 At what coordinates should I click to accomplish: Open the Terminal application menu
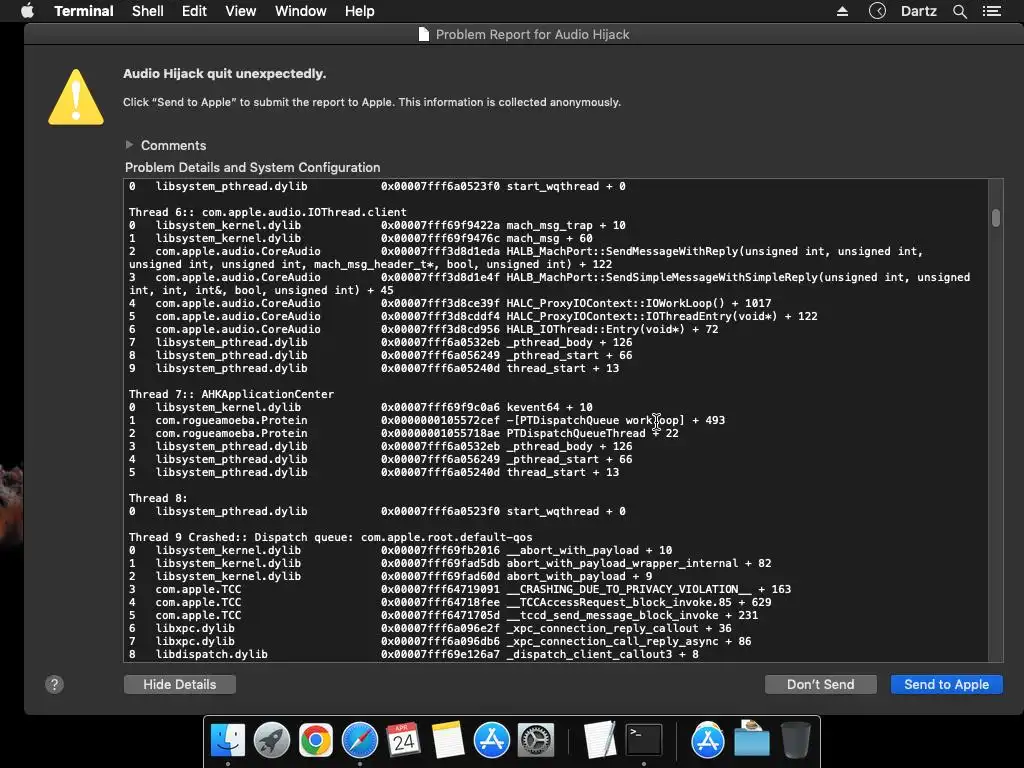[x=84, y=11]
